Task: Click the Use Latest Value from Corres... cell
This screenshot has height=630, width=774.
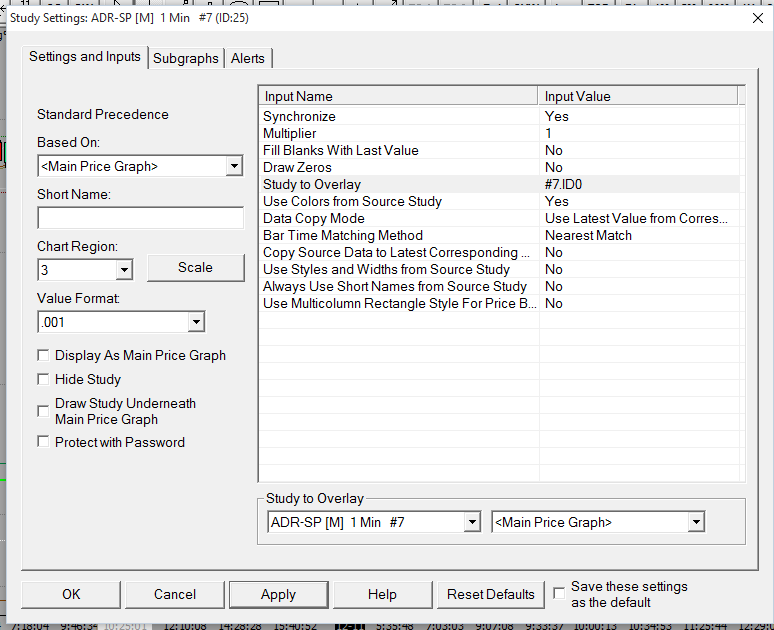Action: click(639, 218)
